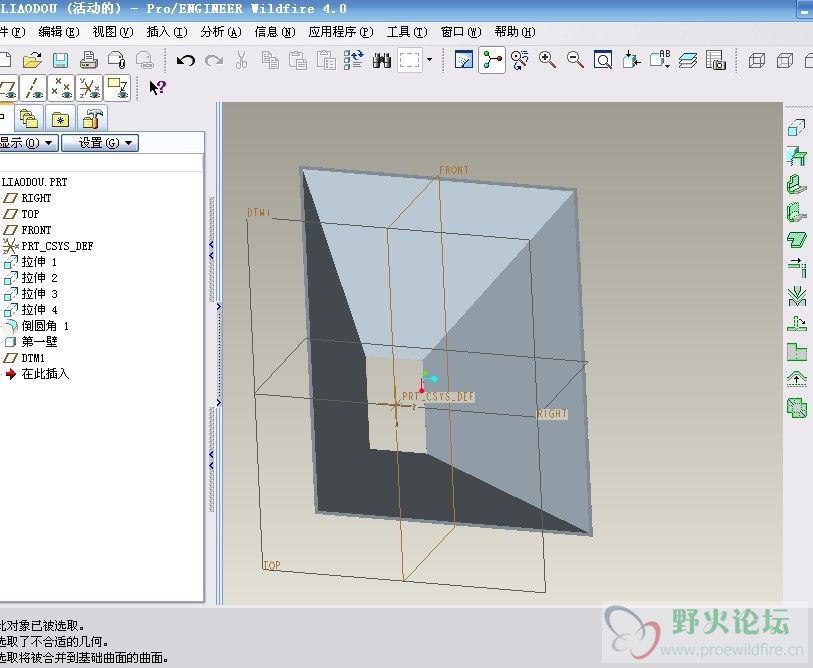Open the 帮助(H) menu
This screenshot has height=668, width=813.
515,32
